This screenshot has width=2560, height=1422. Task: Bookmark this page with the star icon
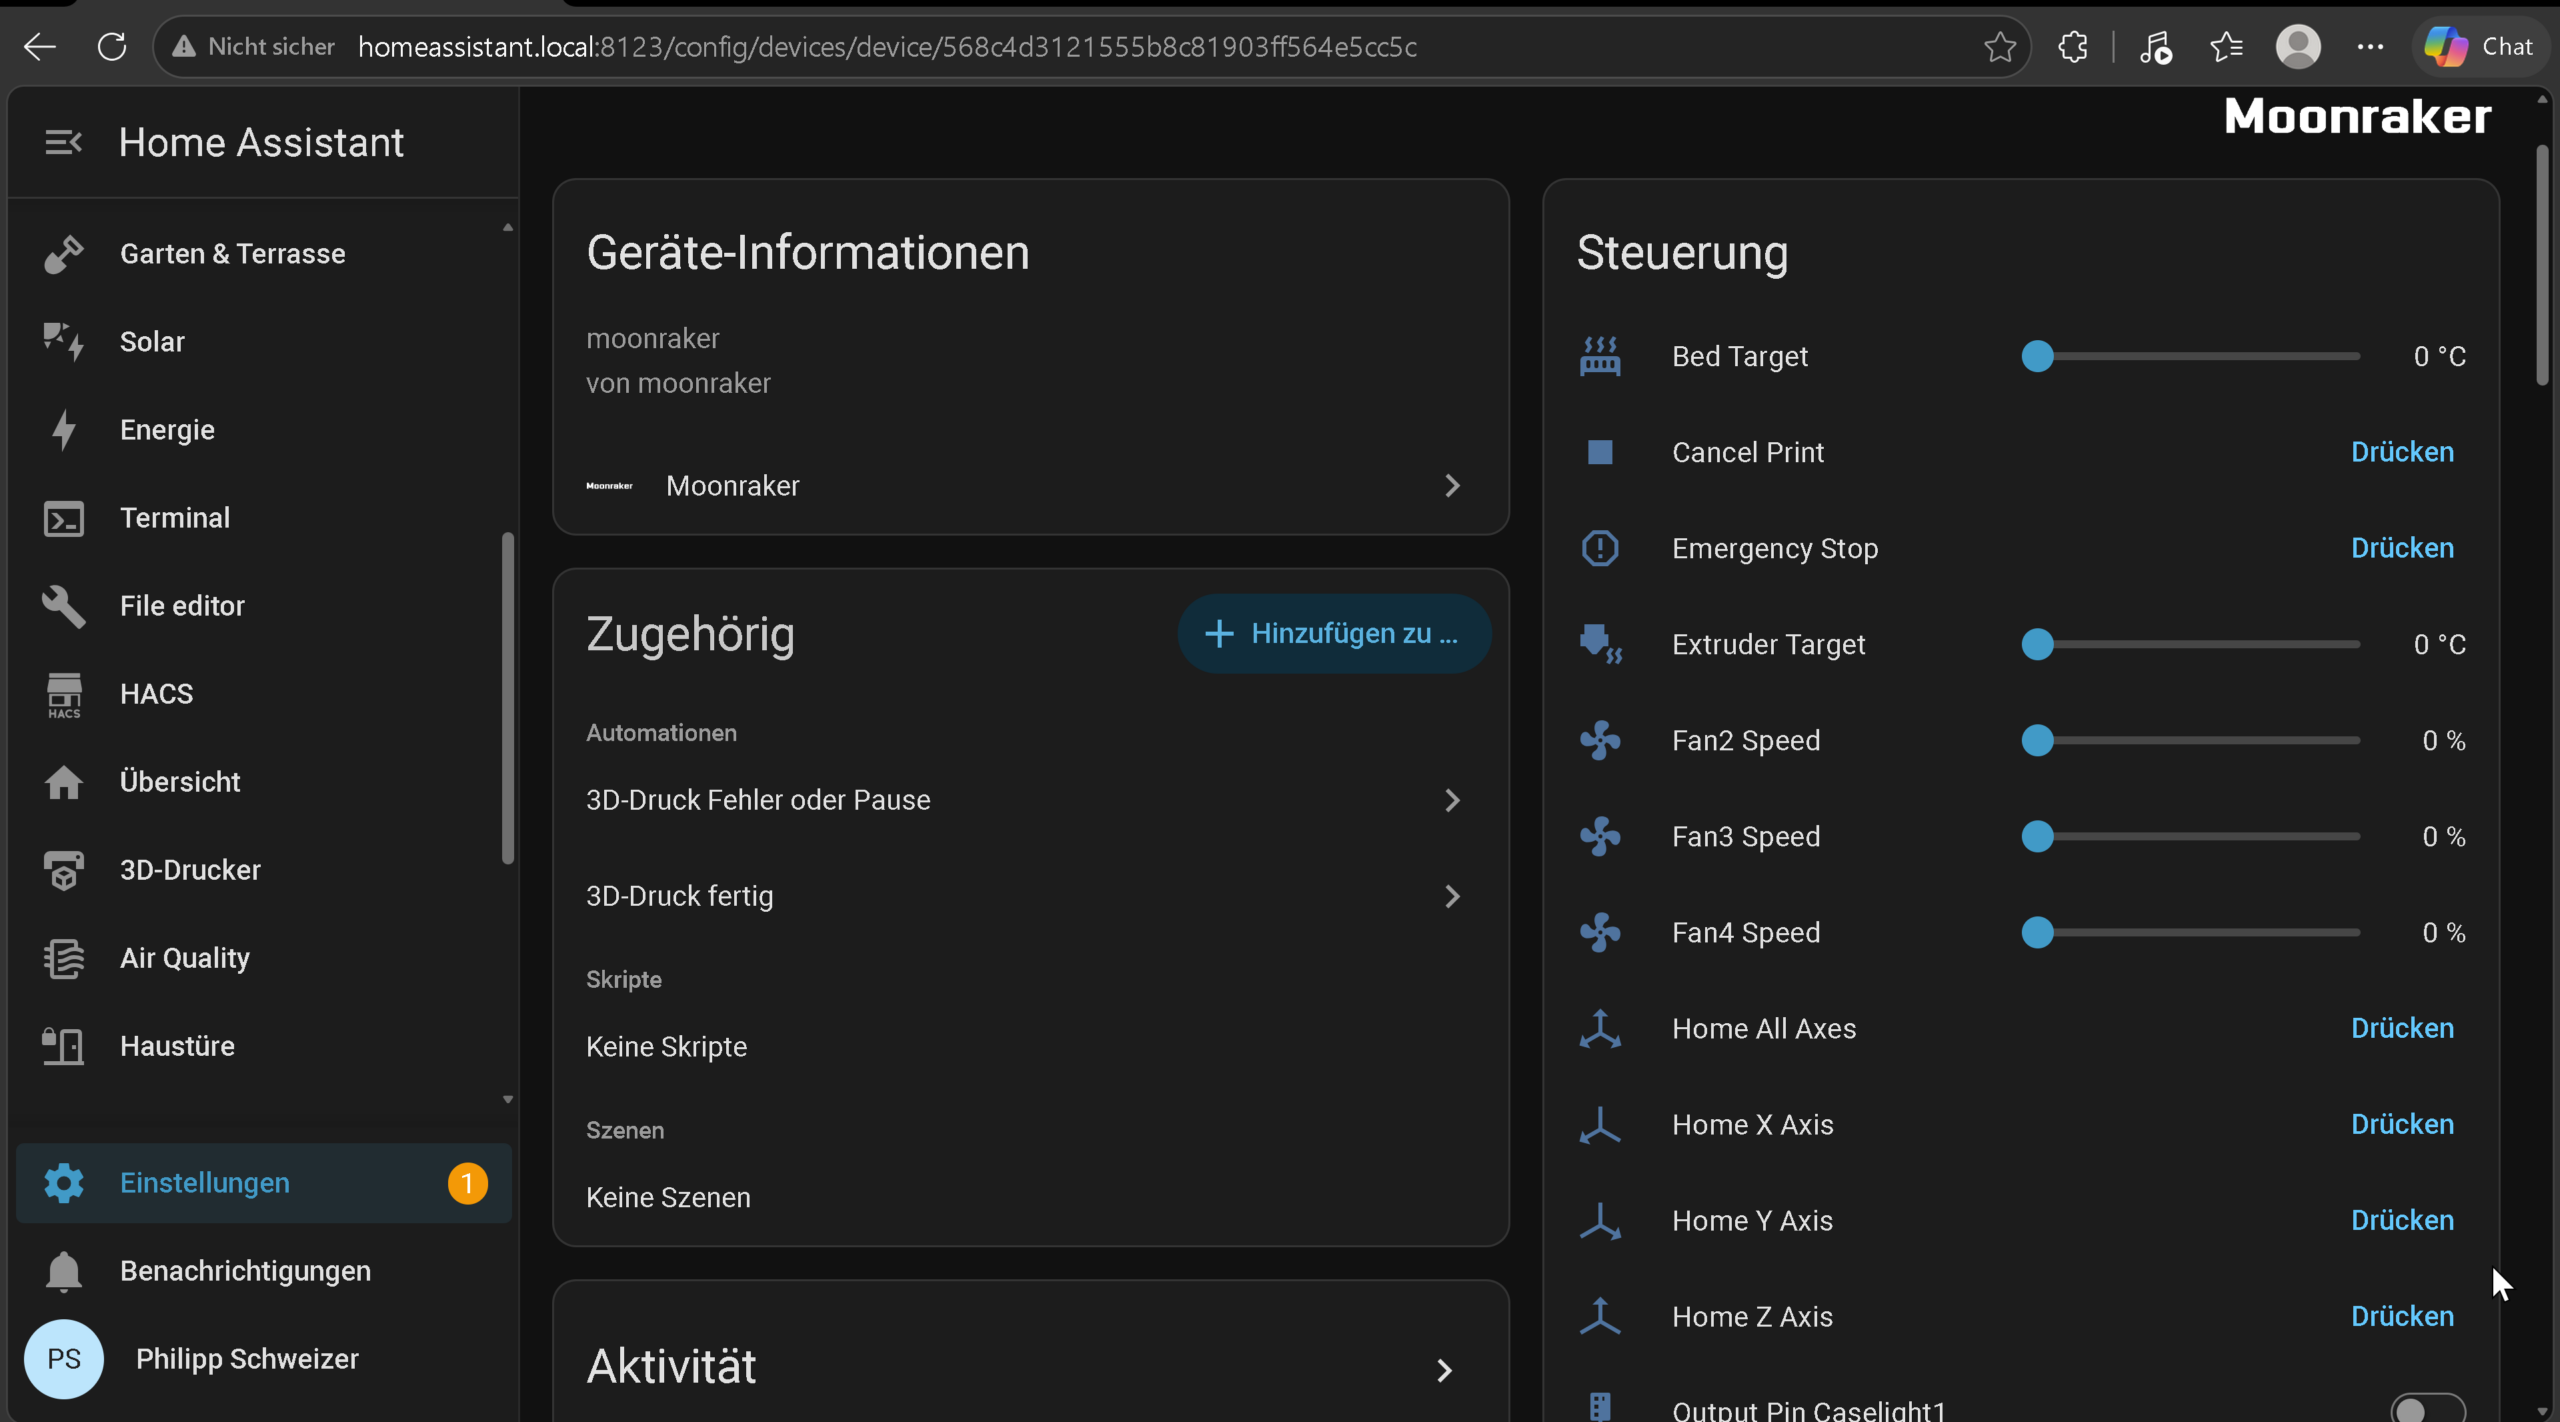2000,46
